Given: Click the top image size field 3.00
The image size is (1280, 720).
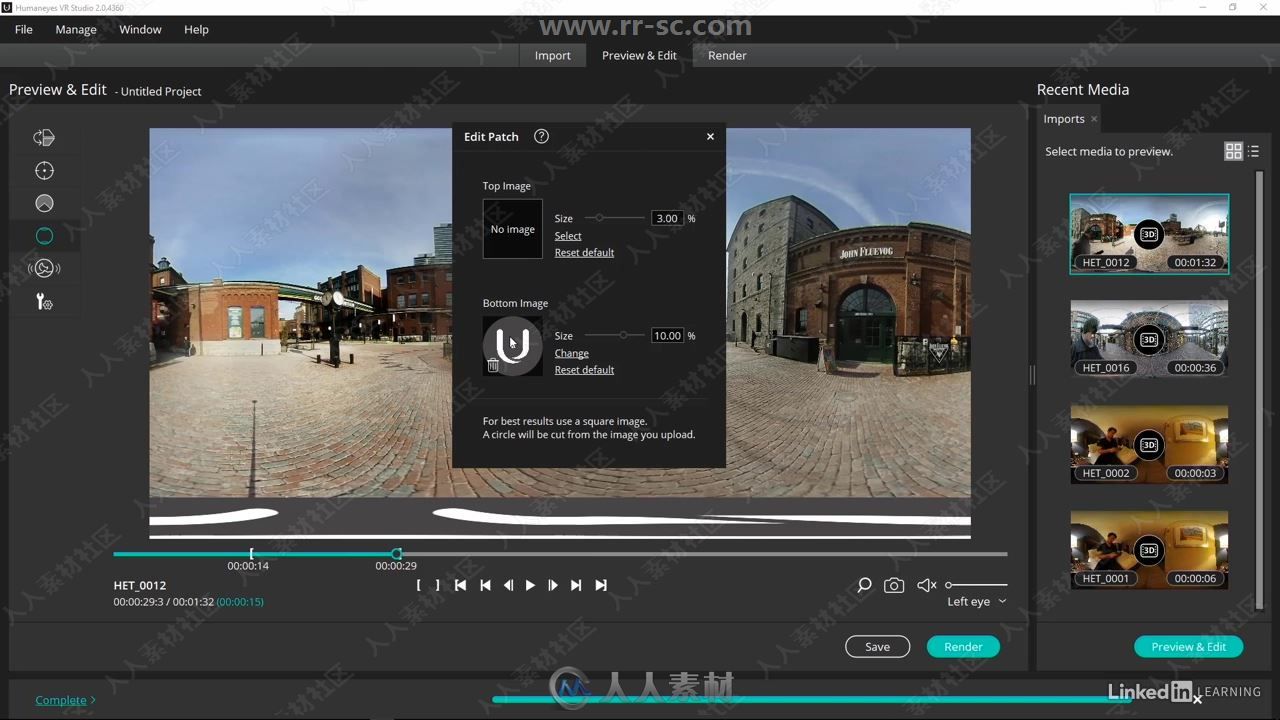Looking at the screenshot, I should coord(667,218).
